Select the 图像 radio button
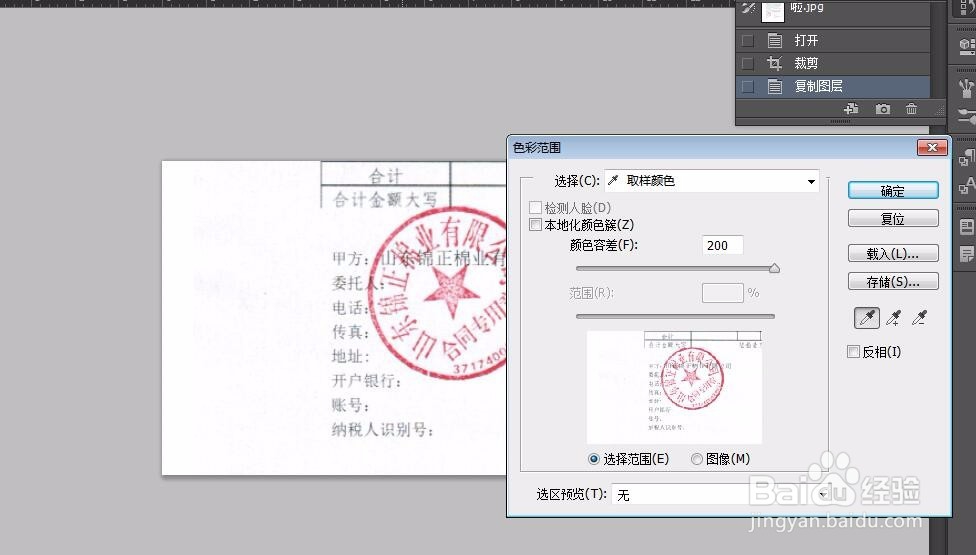 click(x=697, y=459)
